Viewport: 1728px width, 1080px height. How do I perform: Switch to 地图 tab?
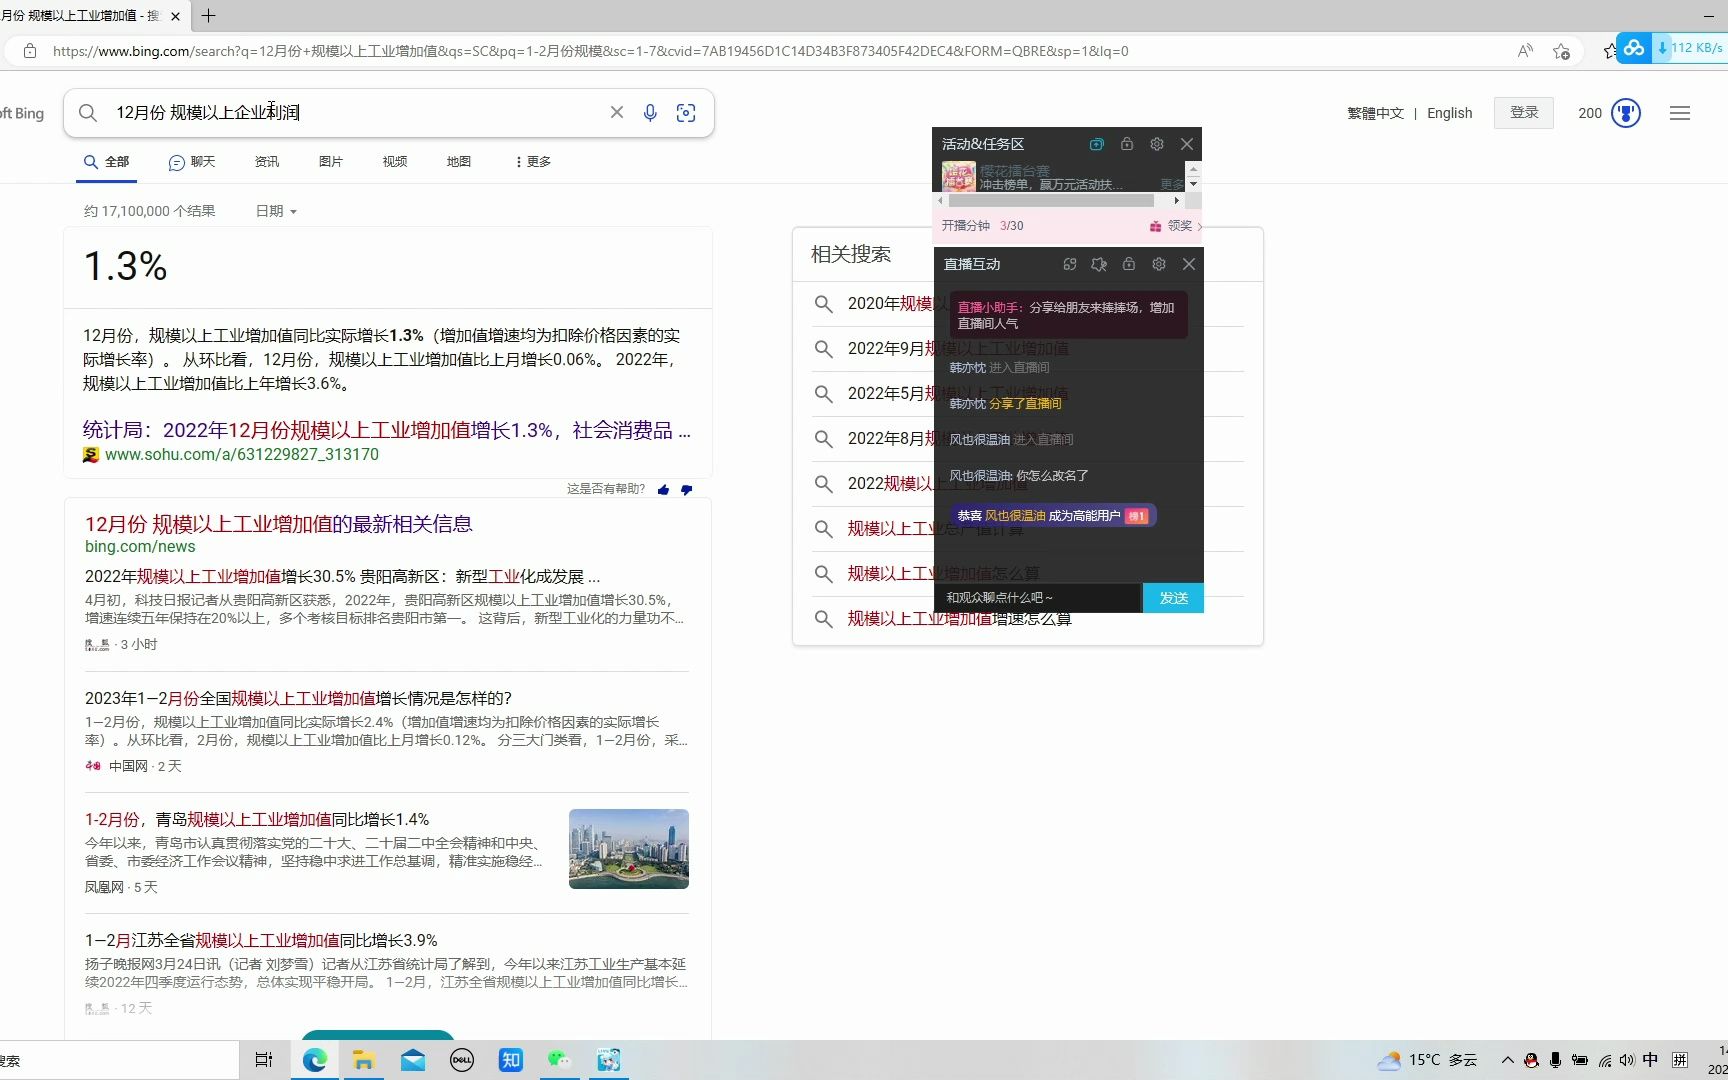(459, 162)
